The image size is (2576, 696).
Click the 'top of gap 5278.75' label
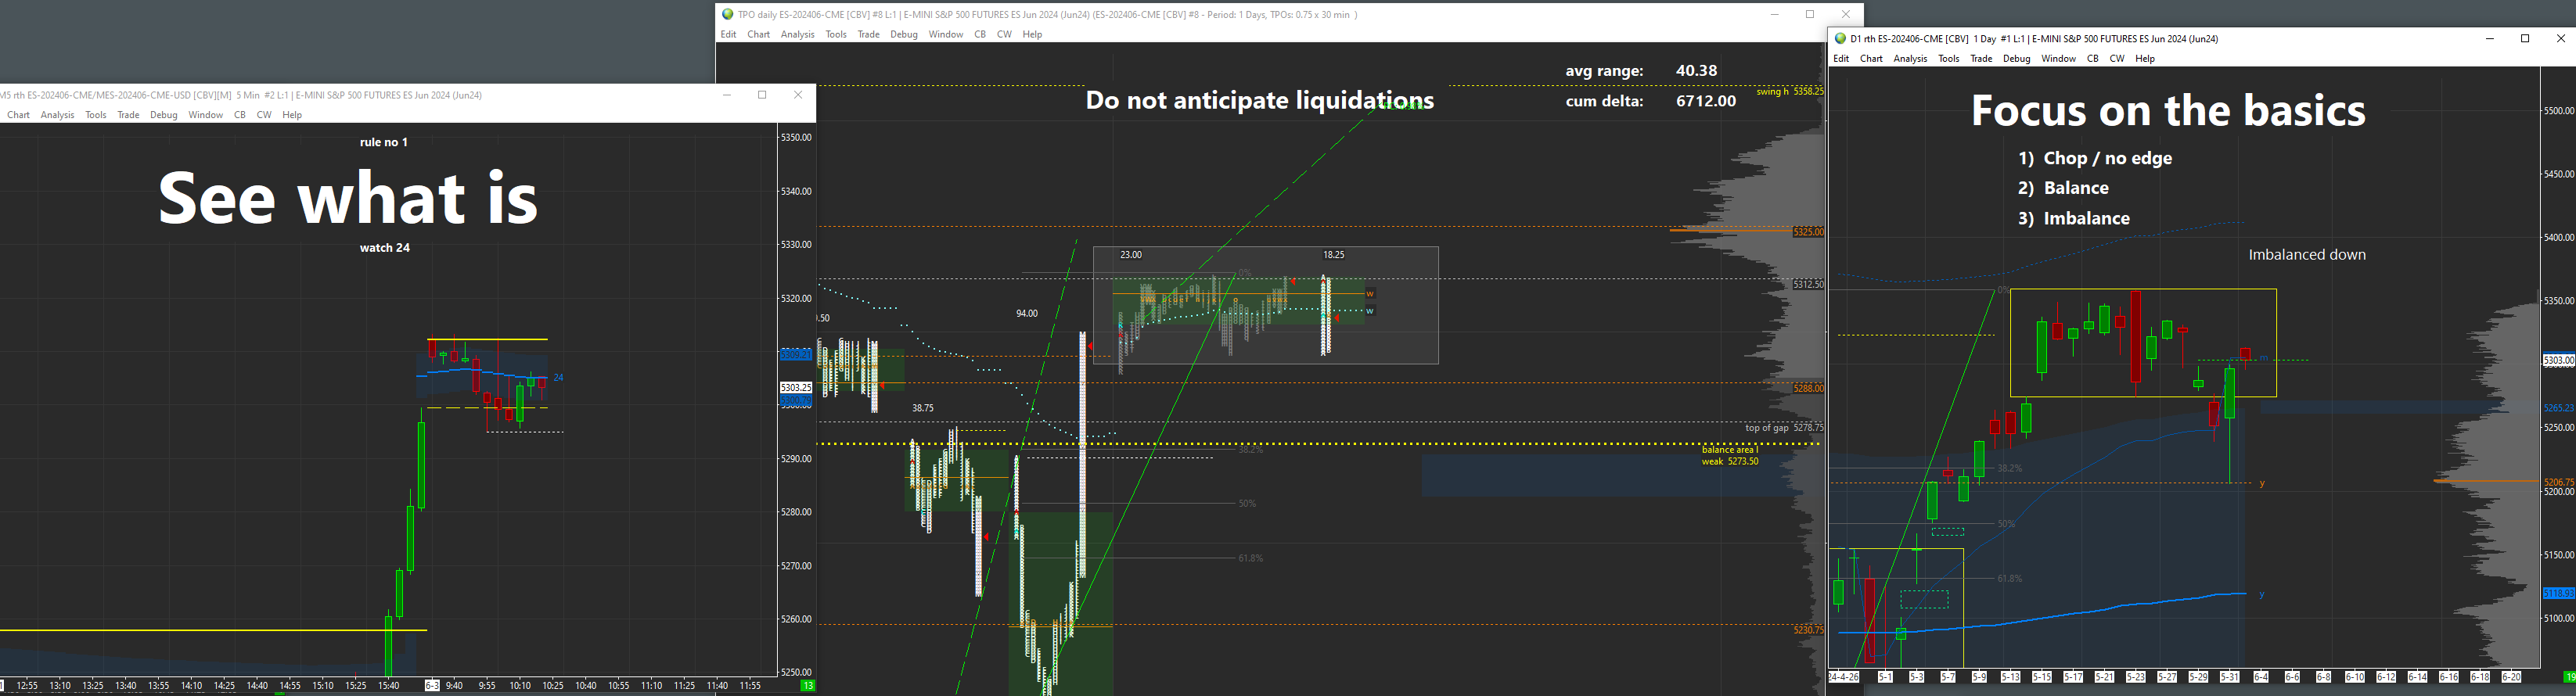pyautogui.click(x=1784, y=428)
